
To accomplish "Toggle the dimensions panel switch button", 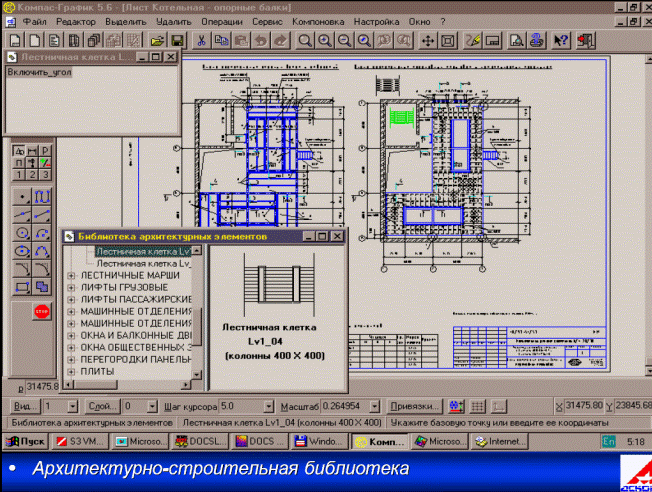I will pyautogui.click(x=32, y=151).
